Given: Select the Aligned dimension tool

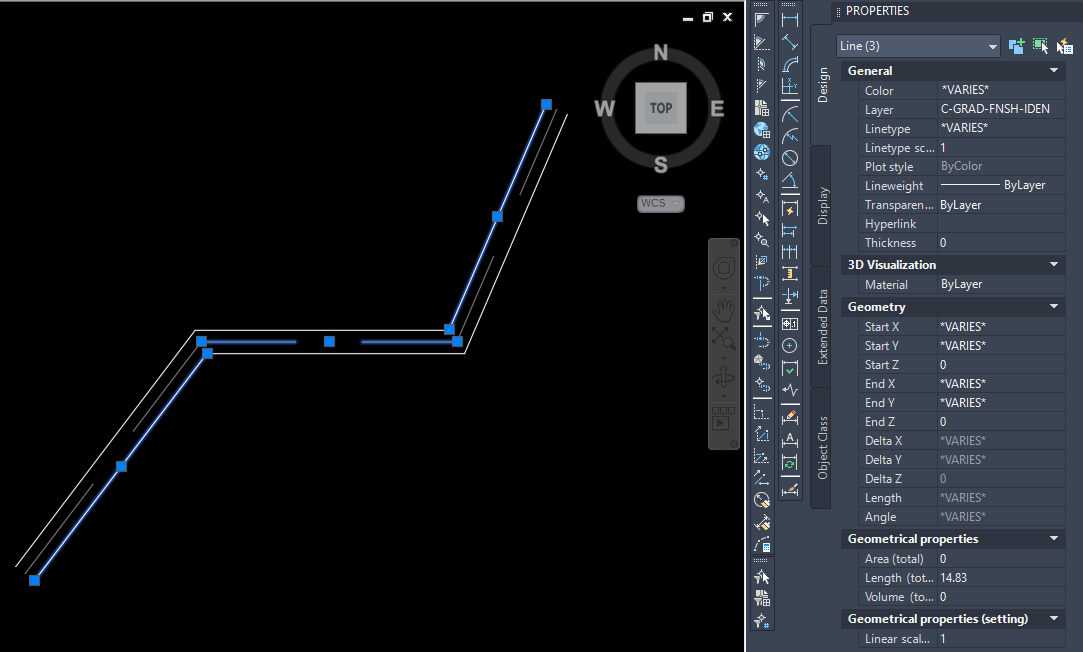Looking at the screenshot, I should pos(789,42).
